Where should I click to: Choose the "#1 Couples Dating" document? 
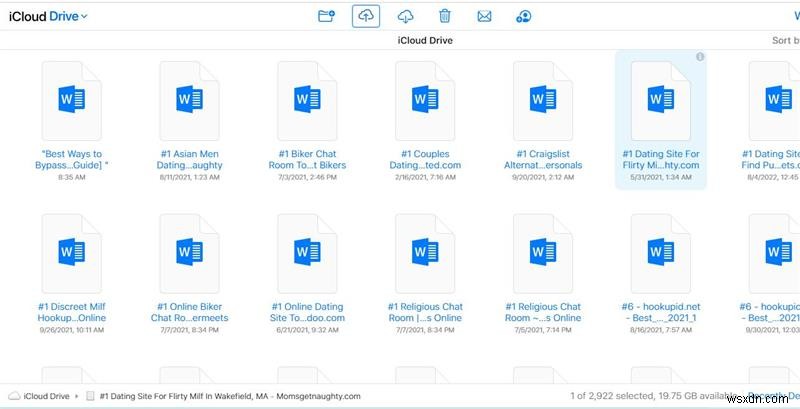click(425, 121)
